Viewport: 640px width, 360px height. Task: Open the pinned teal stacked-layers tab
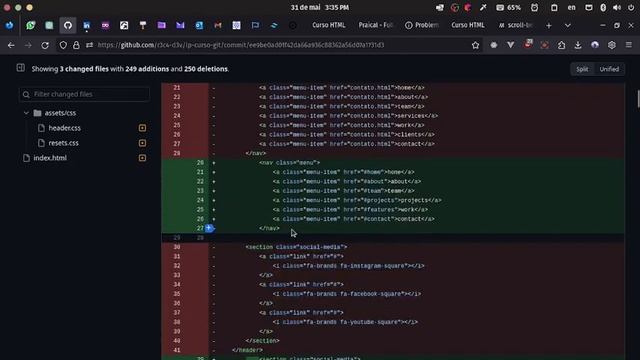[x=274, y=25]
